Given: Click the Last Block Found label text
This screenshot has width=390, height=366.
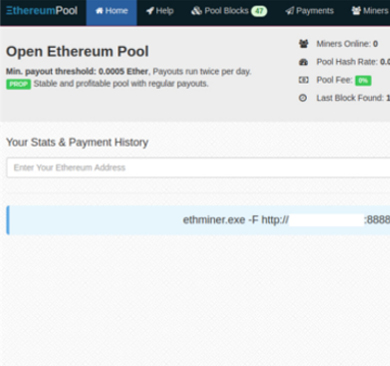Looking at the screenshot, I should tap(350, 98).
